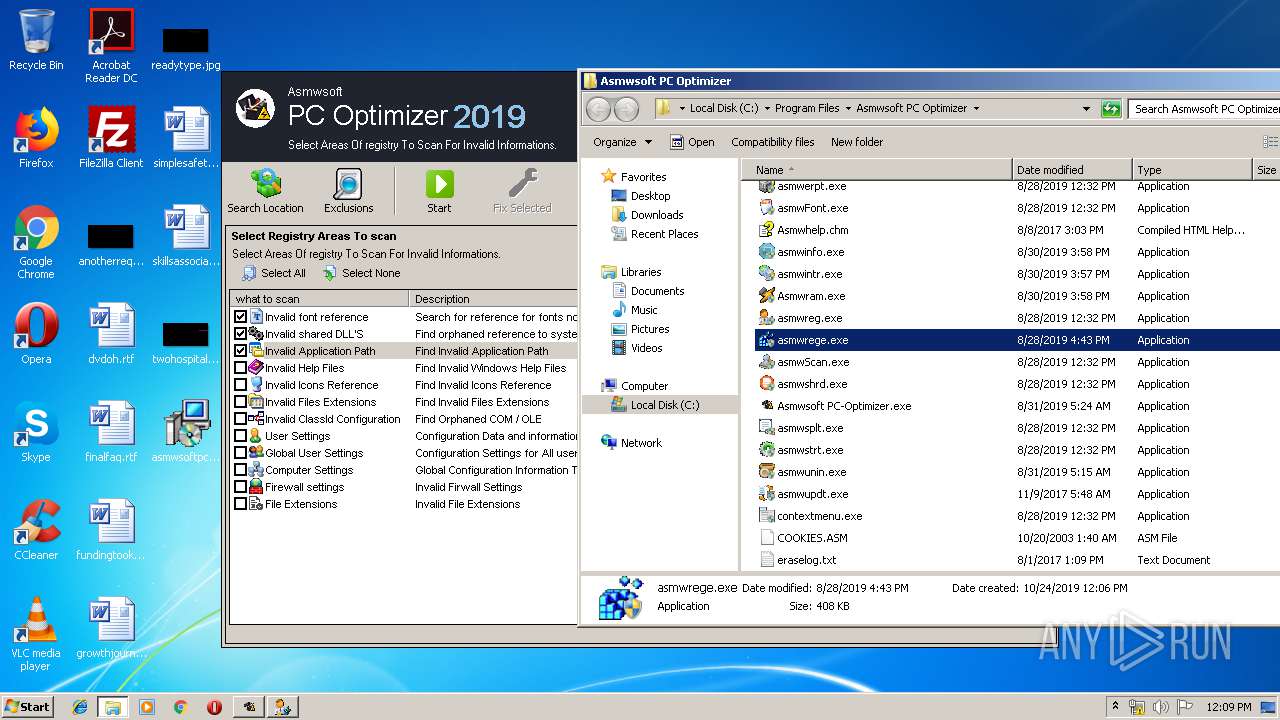Click the Explorer back arrow button
The width and height of the screenshot is (1280, 720).
598,108
